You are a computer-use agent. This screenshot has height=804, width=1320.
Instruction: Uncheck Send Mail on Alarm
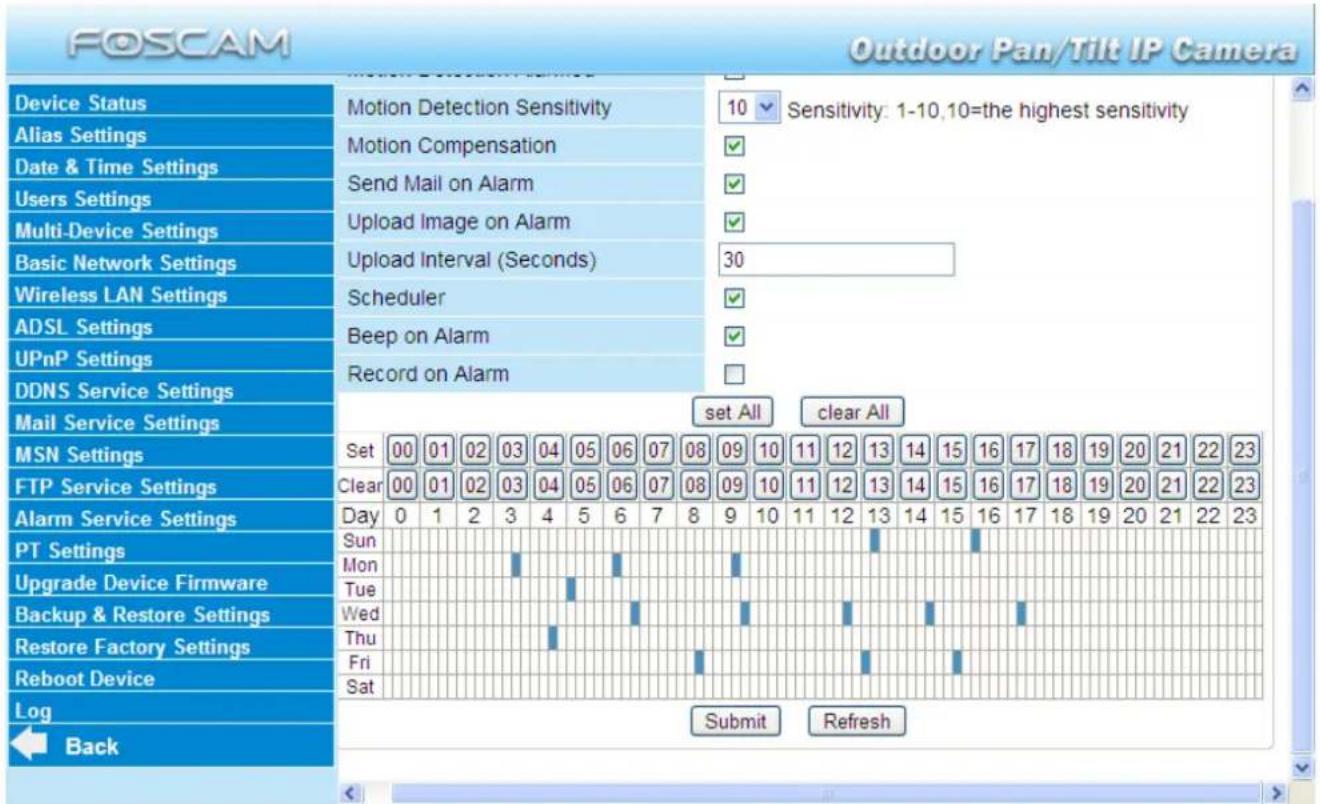click(x=734, y=184)
